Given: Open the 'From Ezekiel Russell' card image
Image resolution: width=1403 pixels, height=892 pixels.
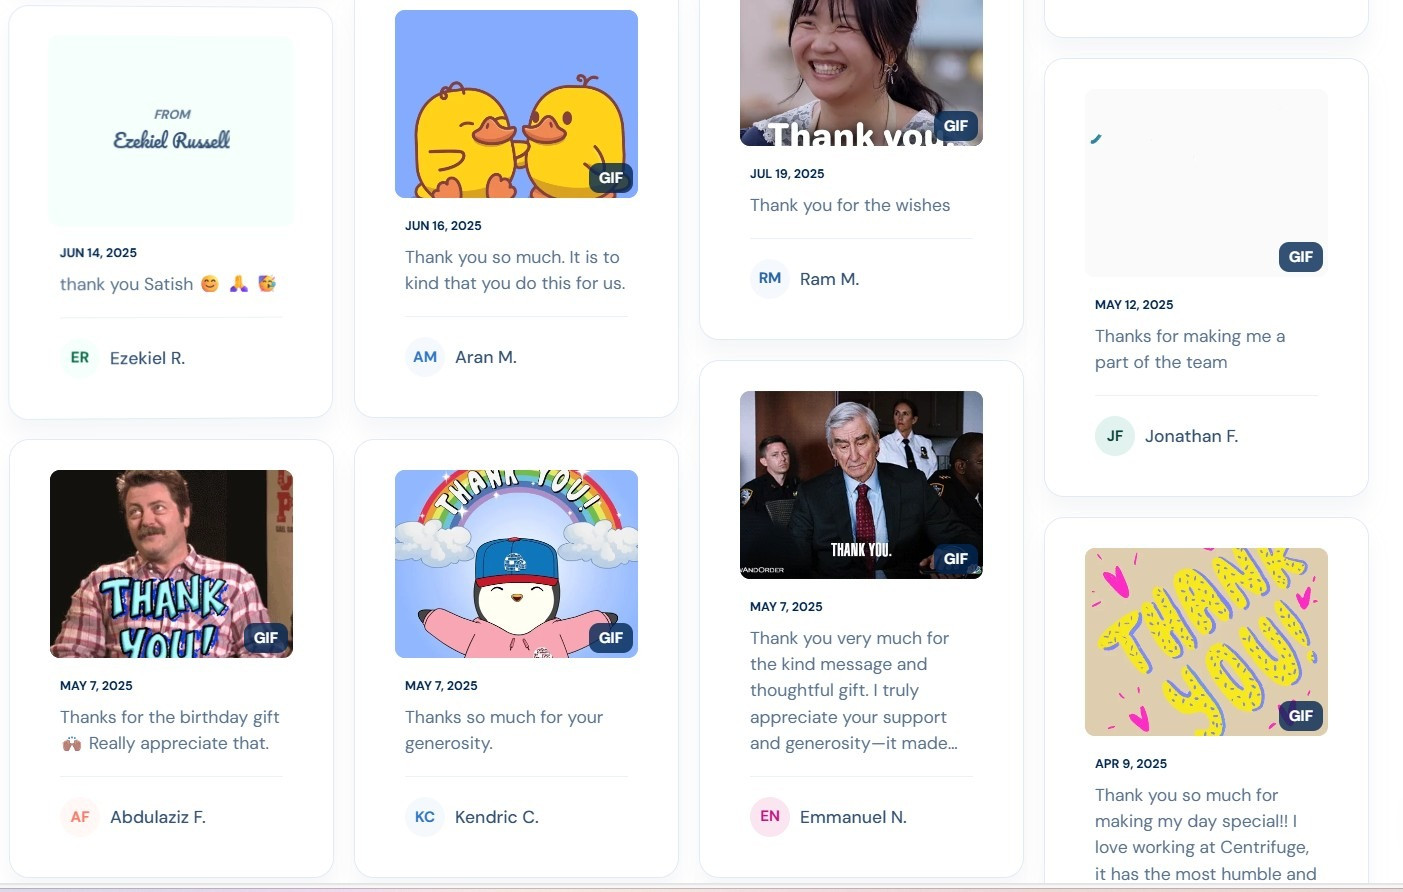Looking at the screenshot, I should 171,130.
